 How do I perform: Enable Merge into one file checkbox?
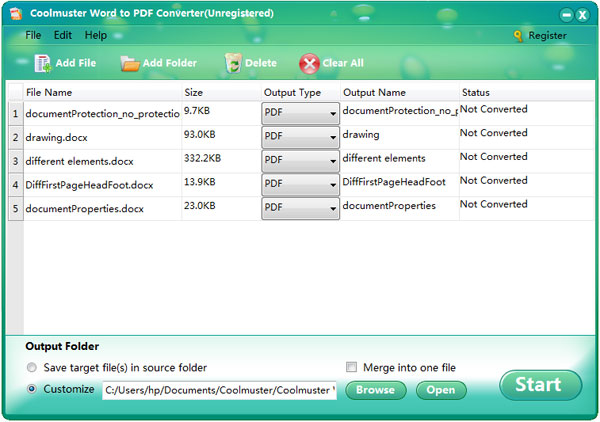[x=351, y=367]
